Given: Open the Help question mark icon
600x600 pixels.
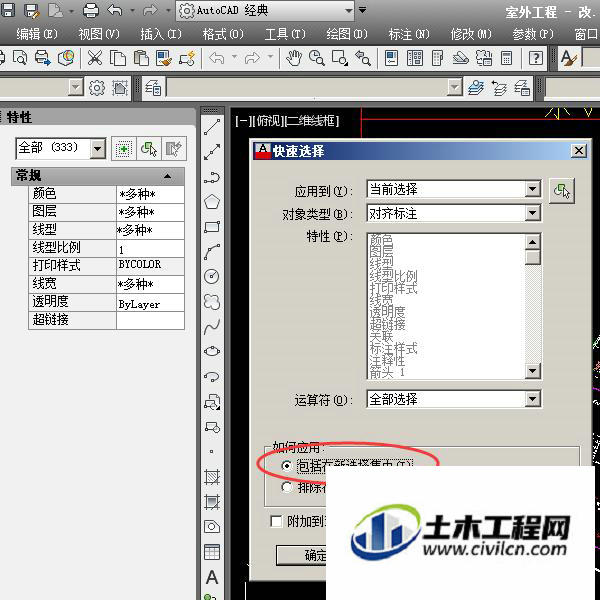Looking at the screenshot, I should pos(536,58).
